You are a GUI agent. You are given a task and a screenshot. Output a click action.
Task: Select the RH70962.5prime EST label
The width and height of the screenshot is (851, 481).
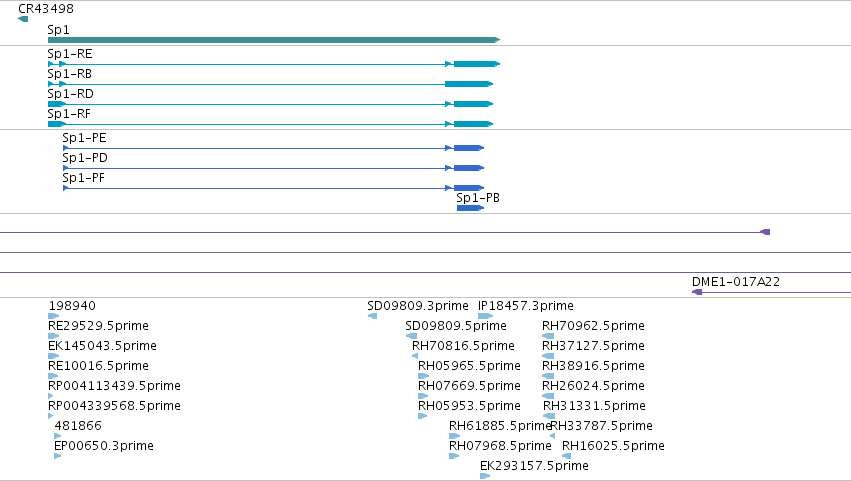click(x=593, y=326)
